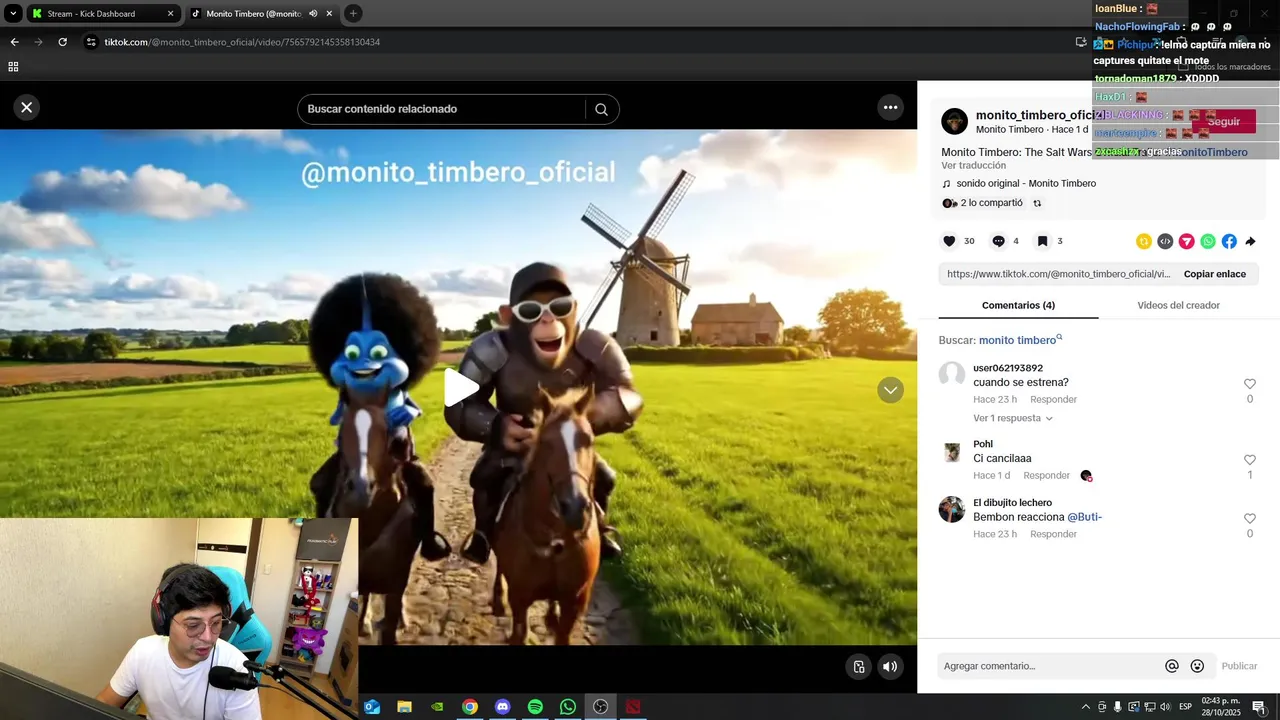This screenshot has height=720, width=1280.
Task: Reload the page with refresh icon
Action: coord(62,42)
